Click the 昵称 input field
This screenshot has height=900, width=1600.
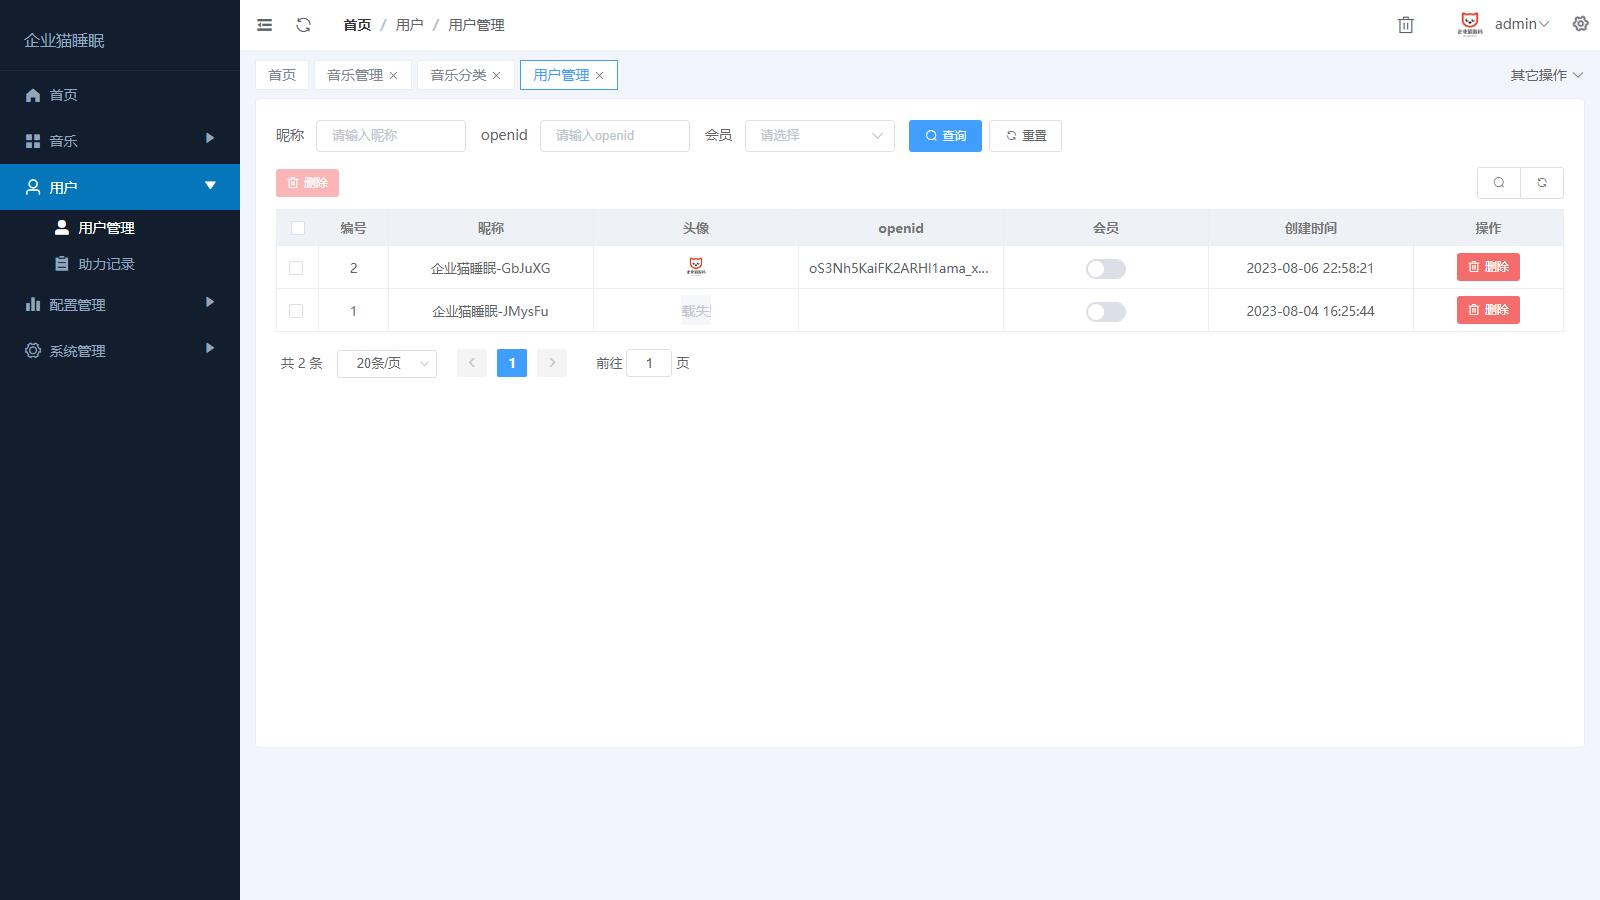pos(390,136)
